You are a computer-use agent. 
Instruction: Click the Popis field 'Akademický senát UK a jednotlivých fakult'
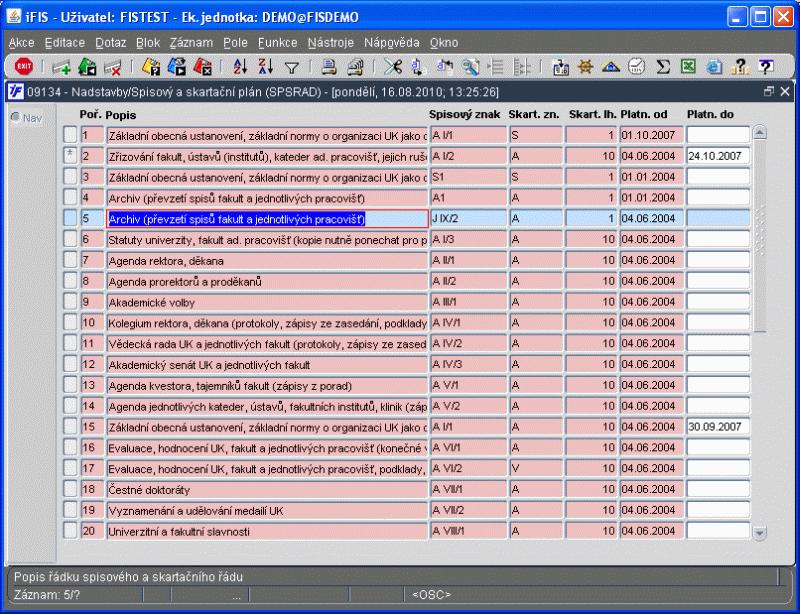[x=267, y=364]
